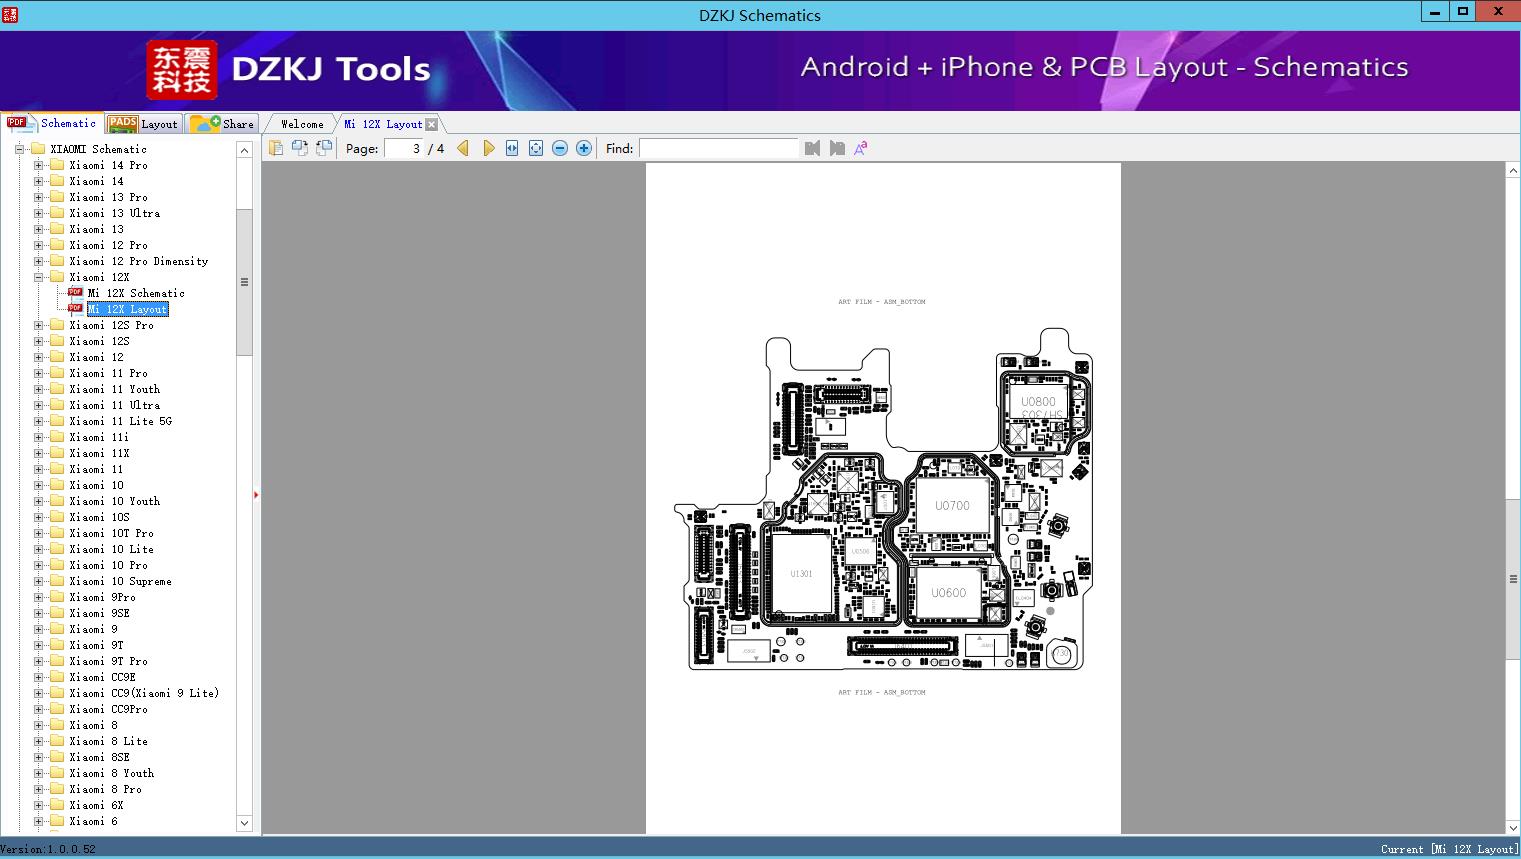Expand the Xiaomi 11 Ultra folder
1521x859 pixels.
pos(38,405)
